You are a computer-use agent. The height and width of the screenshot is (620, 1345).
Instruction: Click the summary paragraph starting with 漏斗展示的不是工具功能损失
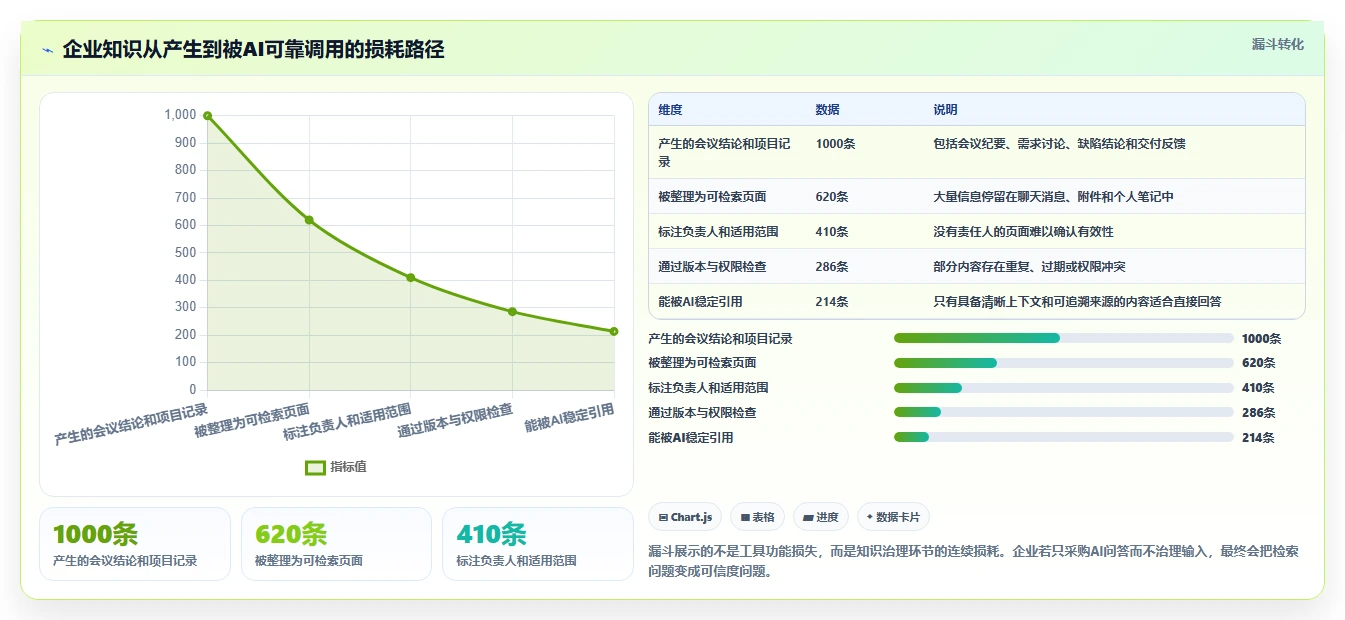[x=973, y=562]
